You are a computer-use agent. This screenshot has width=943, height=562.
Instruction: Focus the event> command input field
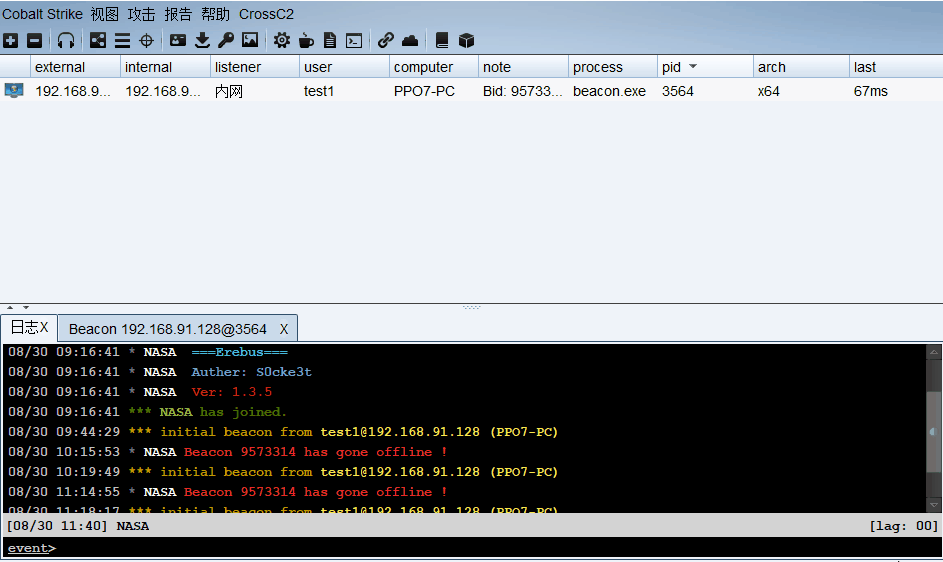click(x=472, y=548)
